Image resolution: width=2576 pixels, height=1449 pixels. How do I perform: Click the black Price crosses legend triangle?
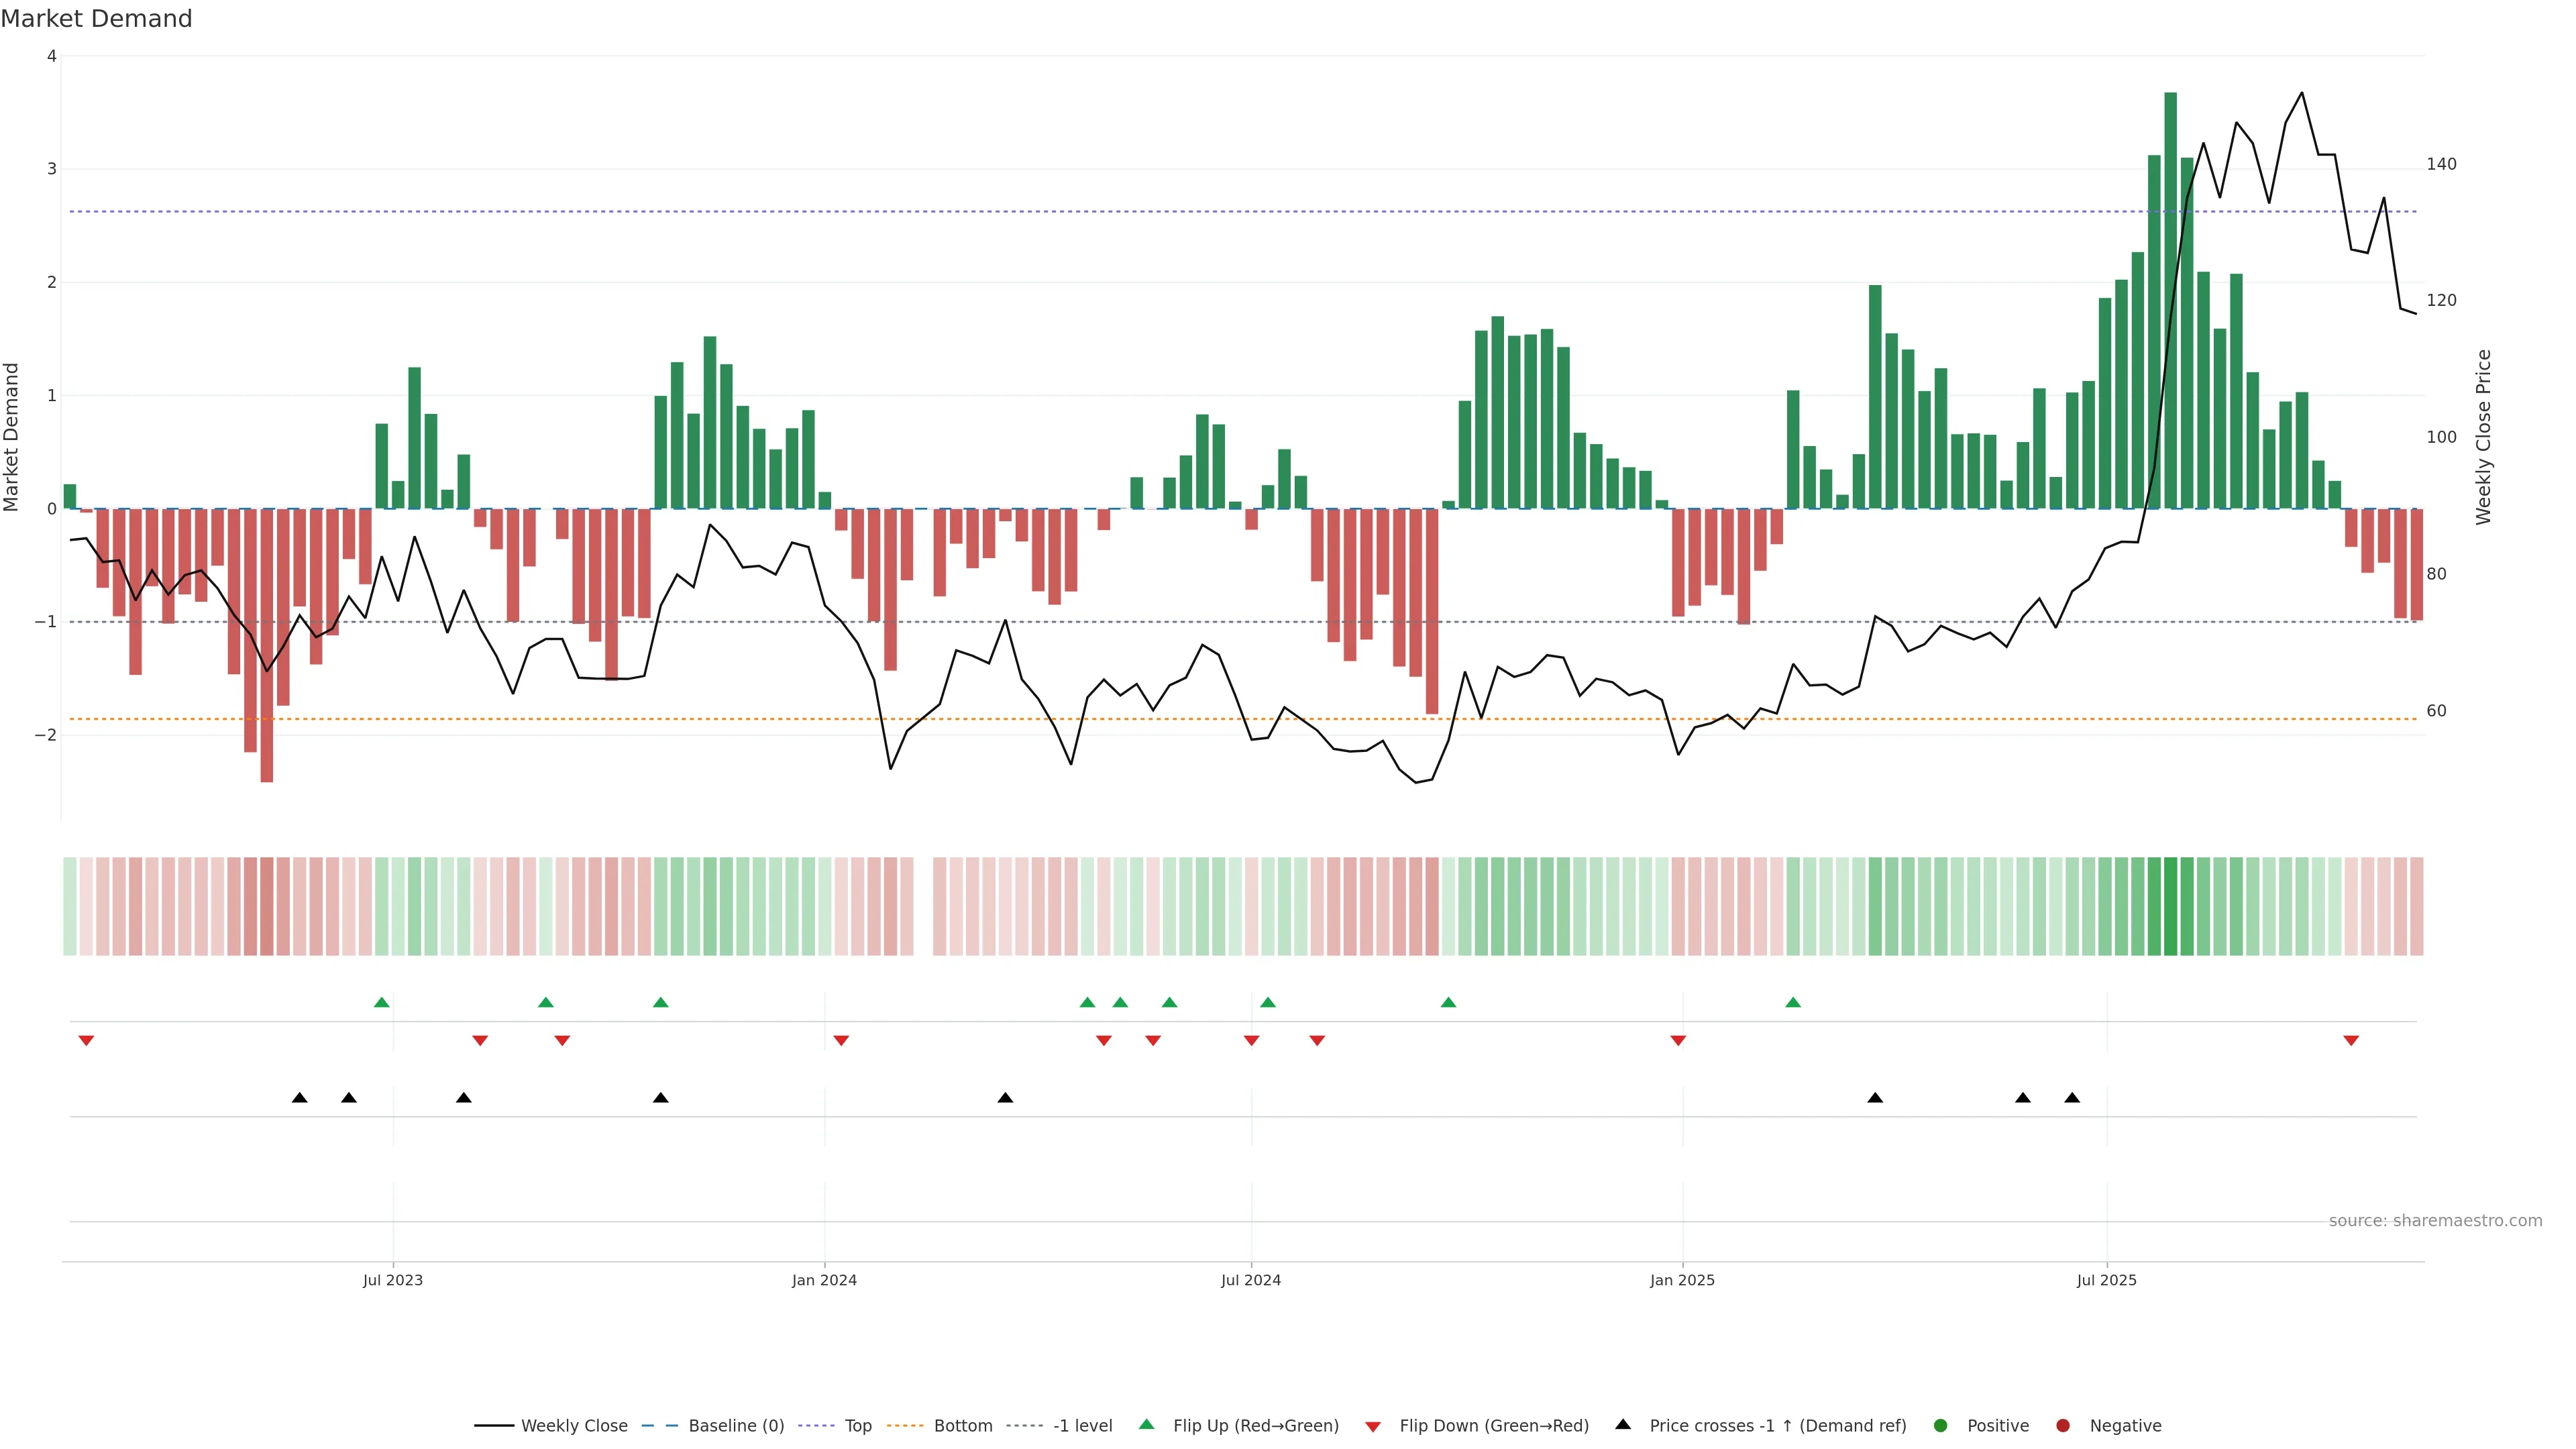pos(1623,1424)
